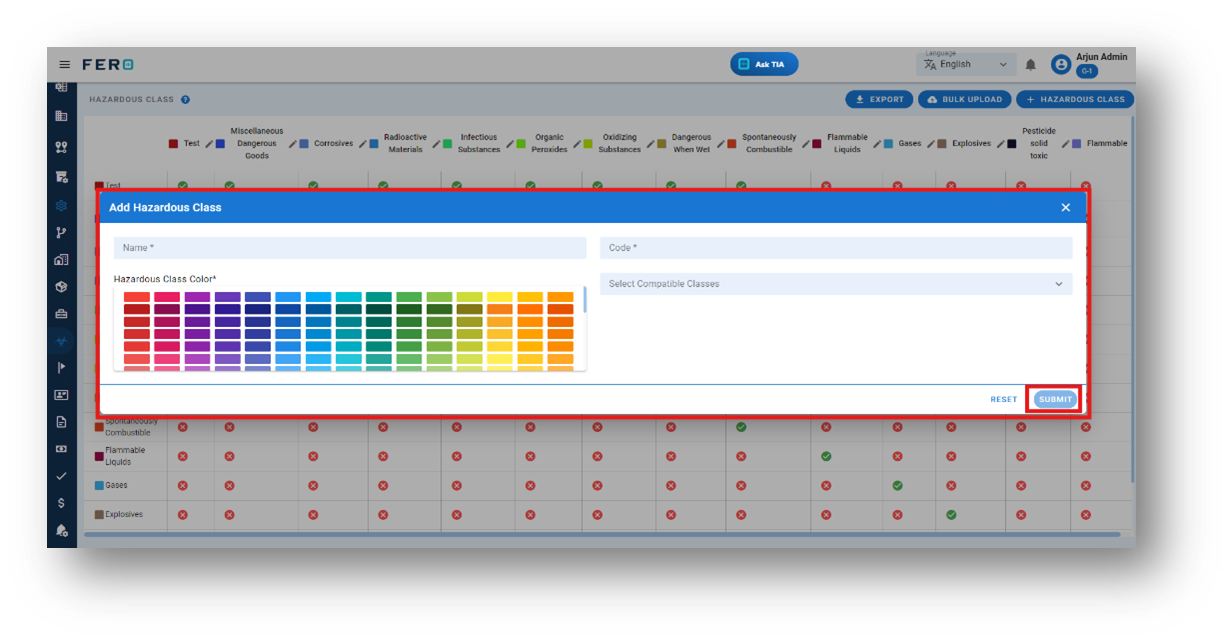Open the Arjun Admin profile avatar
Viewport: 1231px width, 643px height.
(1061, 65)
